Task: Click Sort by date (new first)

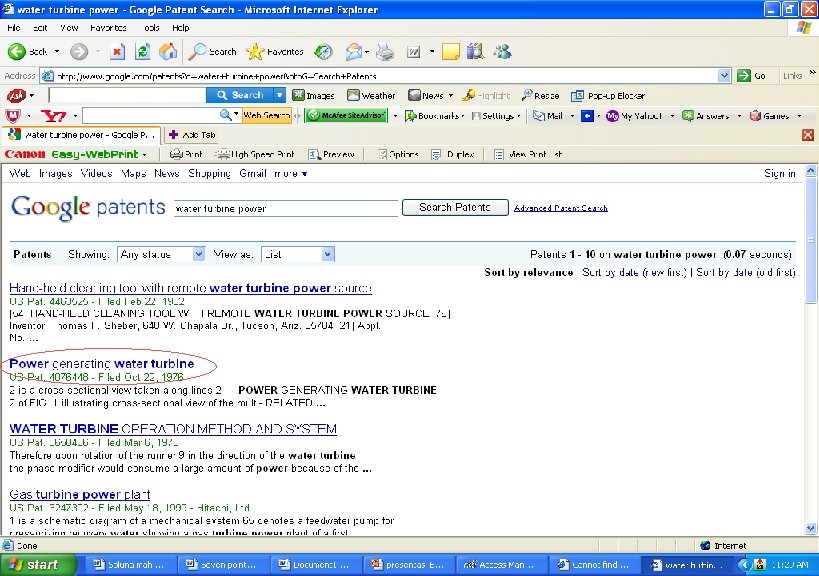Action: tap(635, 272)
